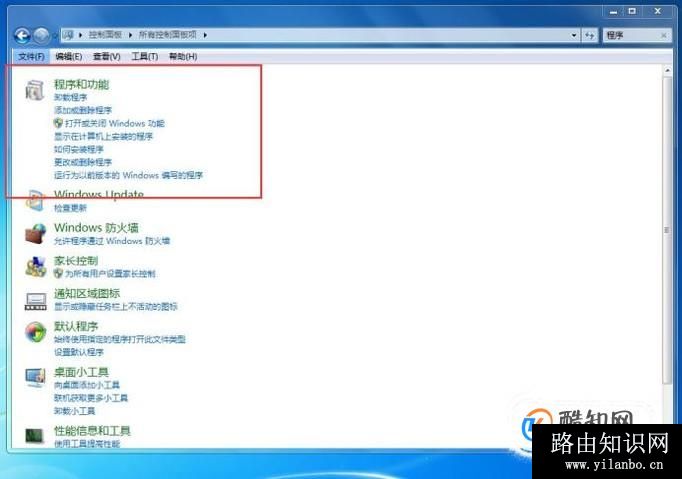
Task: Open the 工具(T) menu
Action: coord(144,57)
